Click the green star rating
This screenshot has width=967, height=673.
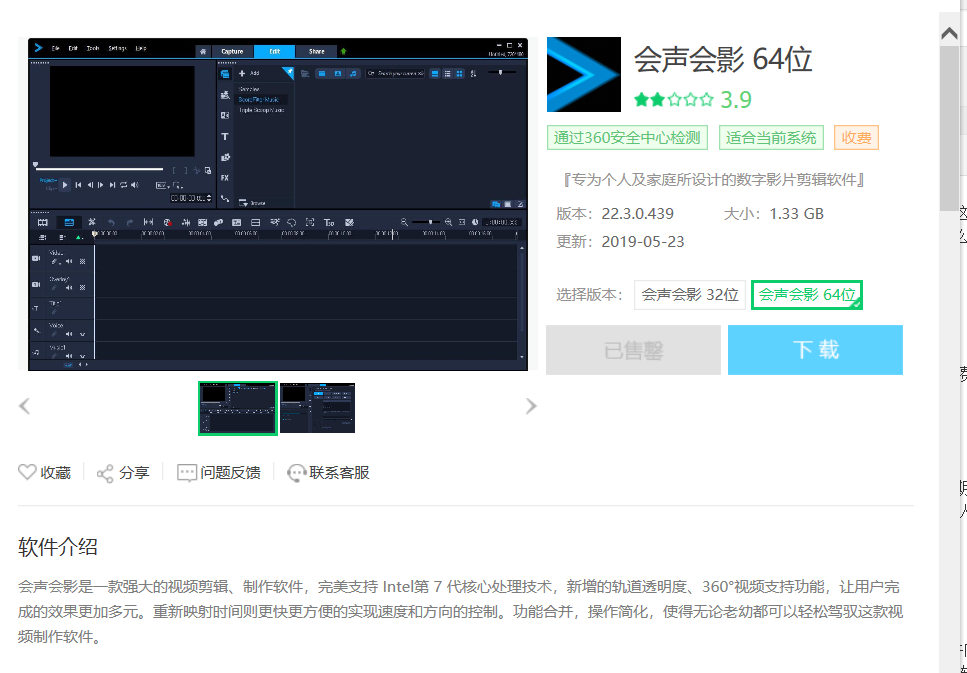click(x=674, y=99)
